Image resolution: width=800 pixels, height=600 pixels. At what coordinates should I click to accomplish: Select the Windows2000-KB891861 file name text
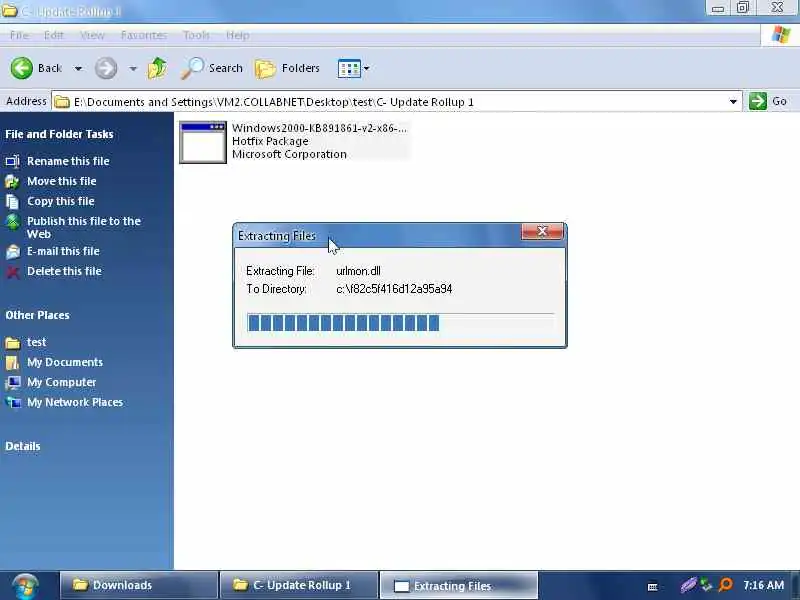(x=319, y=128)
